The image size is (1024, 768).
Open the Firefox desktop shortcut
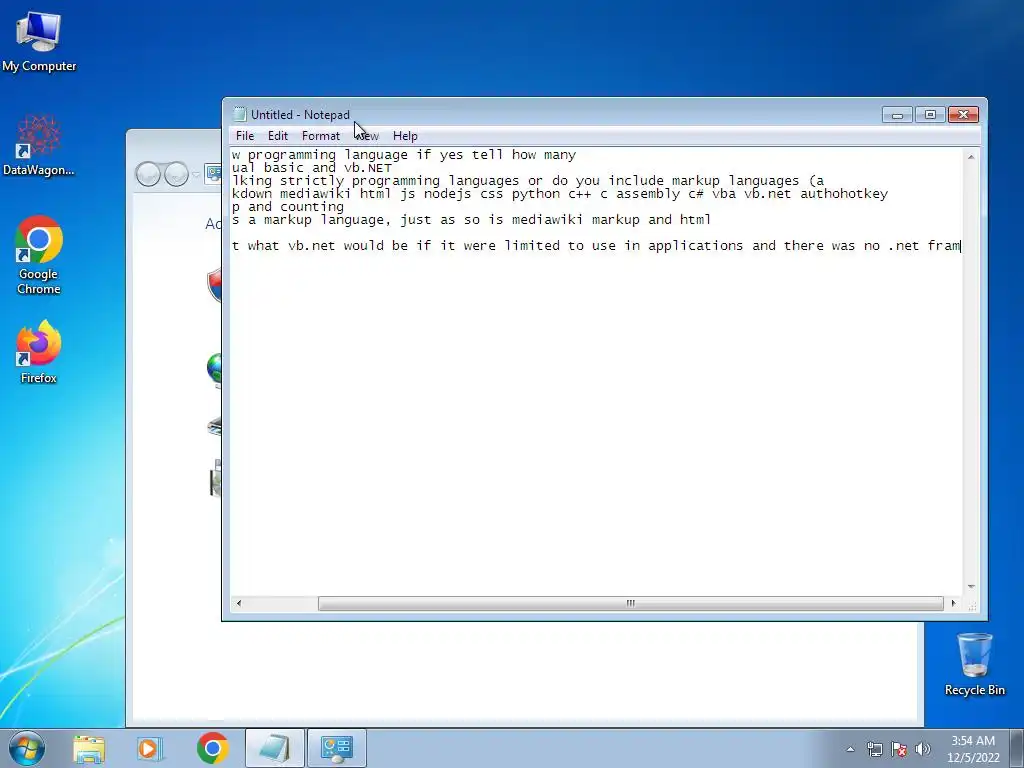39,351
